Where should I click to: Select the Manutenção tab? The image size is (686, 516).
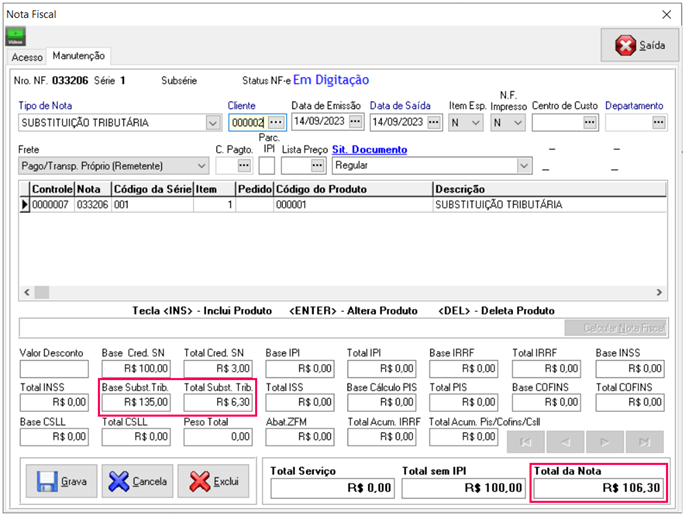point(79,56)
